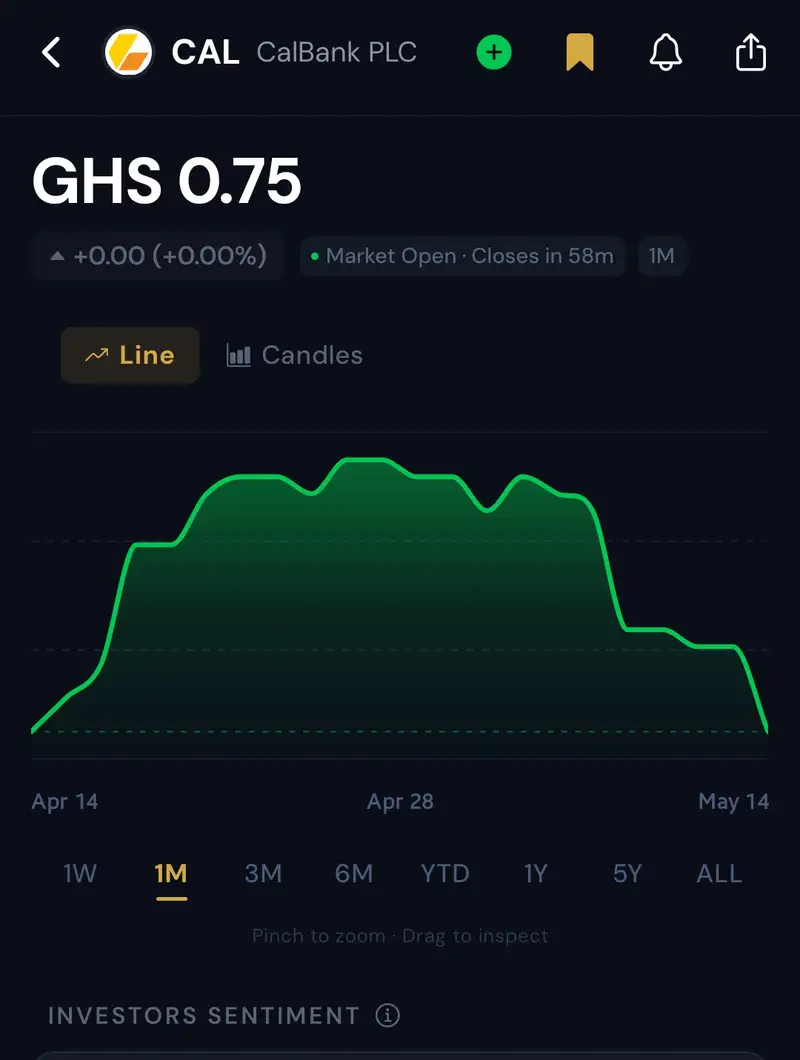The height and width of the screenshot is (1060, 800).
Task: Tap the Apr 28 axis label
Action: pos(400,801)
